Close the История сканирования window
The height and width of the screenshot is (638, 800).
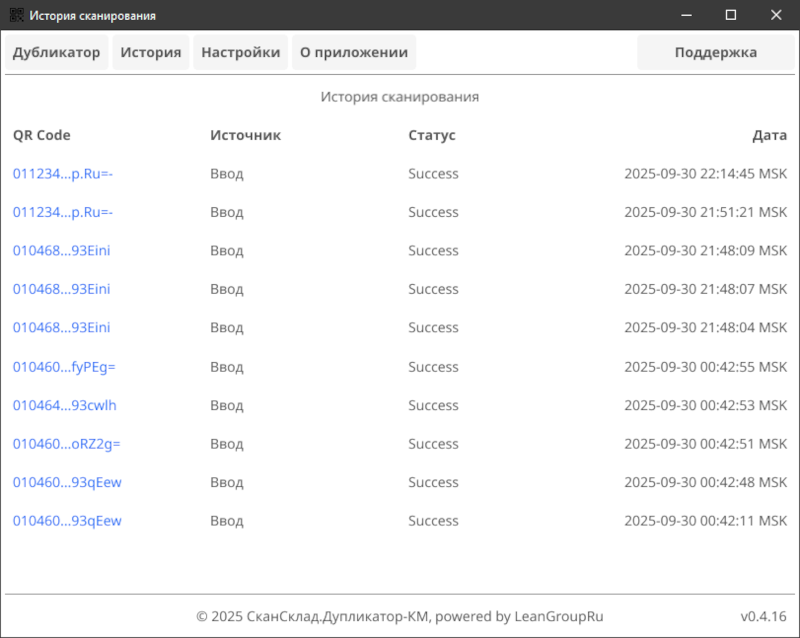tap(776, 15)
